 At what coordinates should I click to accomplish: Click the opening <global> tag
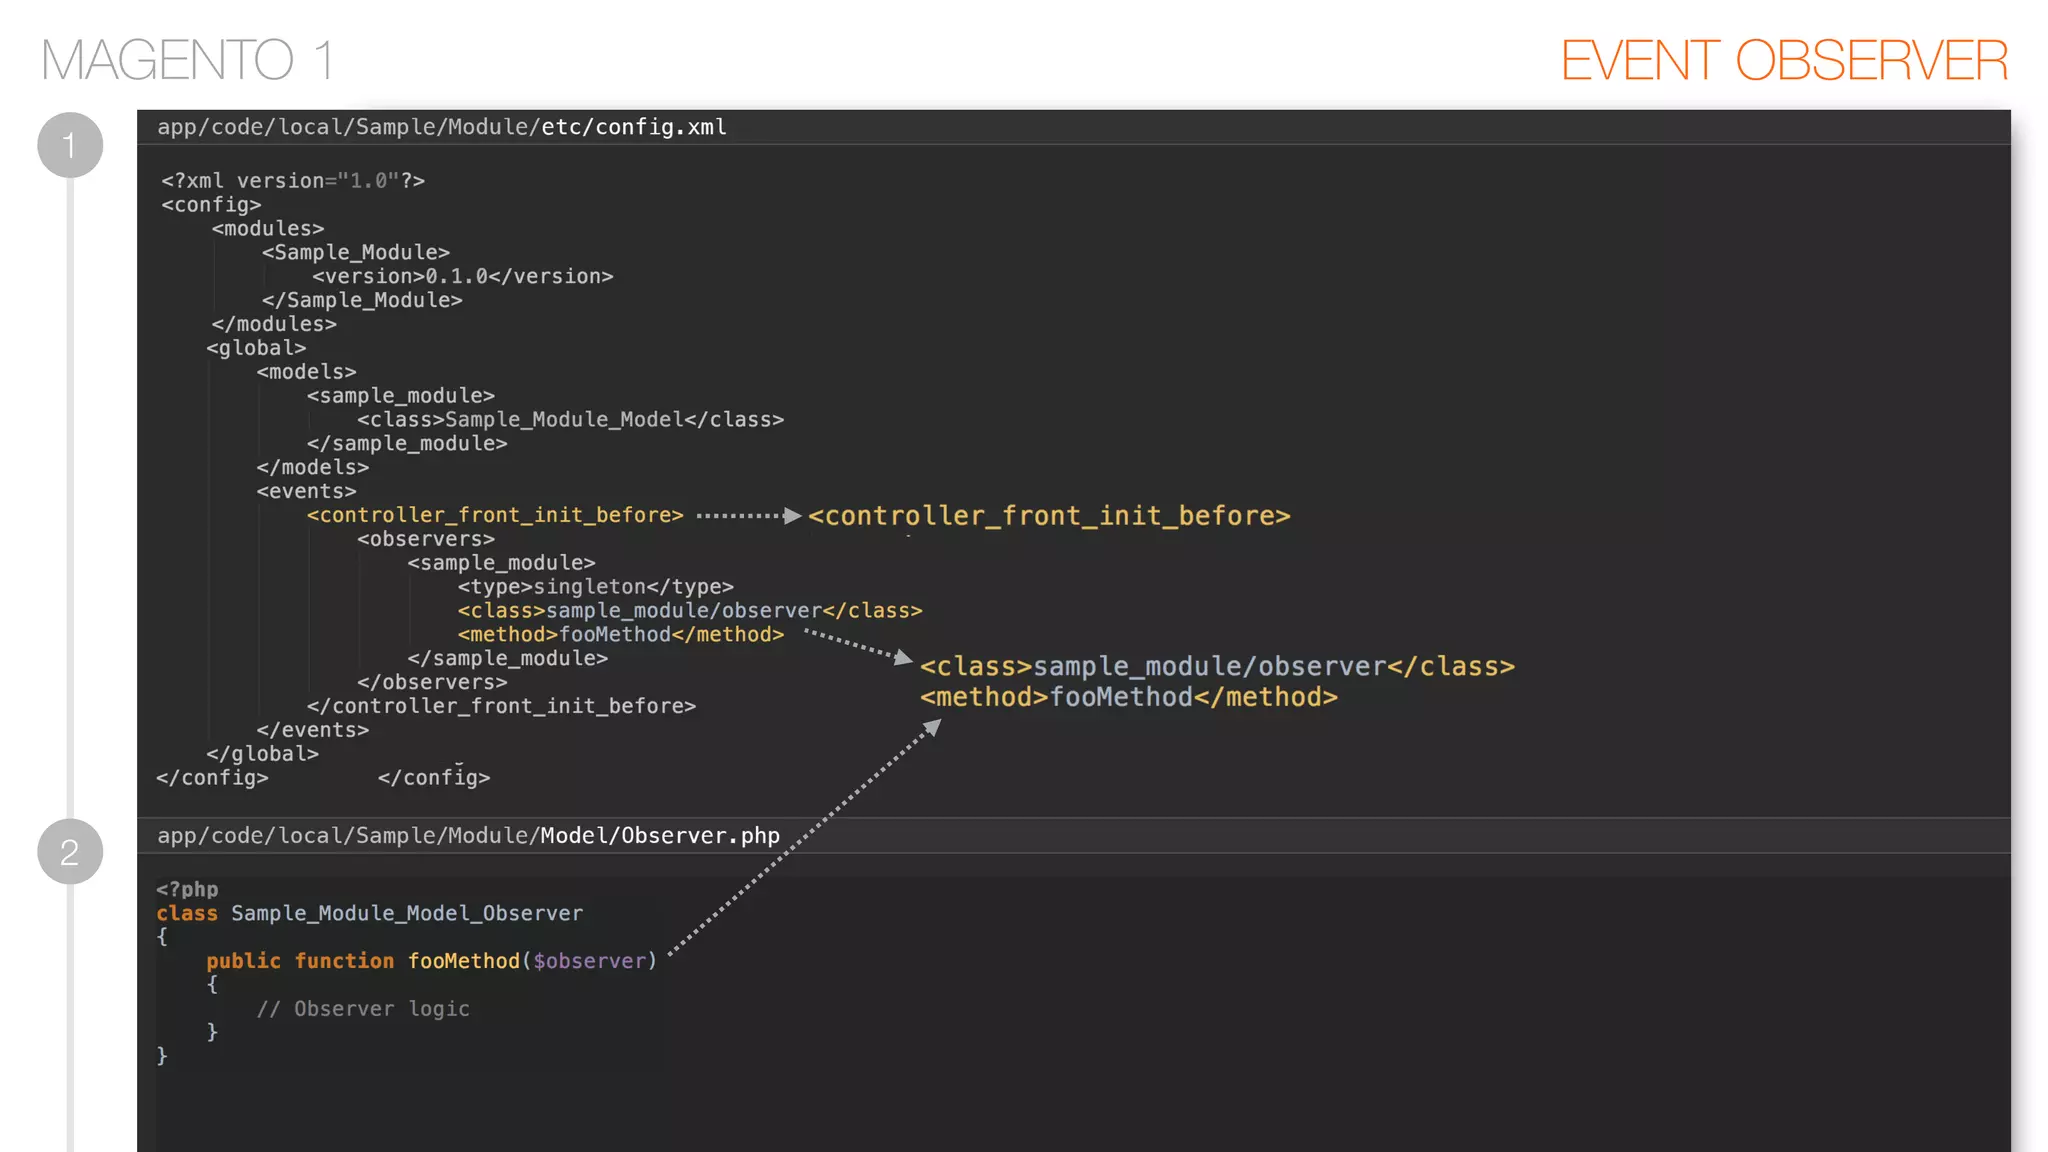pyautogui.click(x=256, y=348)
